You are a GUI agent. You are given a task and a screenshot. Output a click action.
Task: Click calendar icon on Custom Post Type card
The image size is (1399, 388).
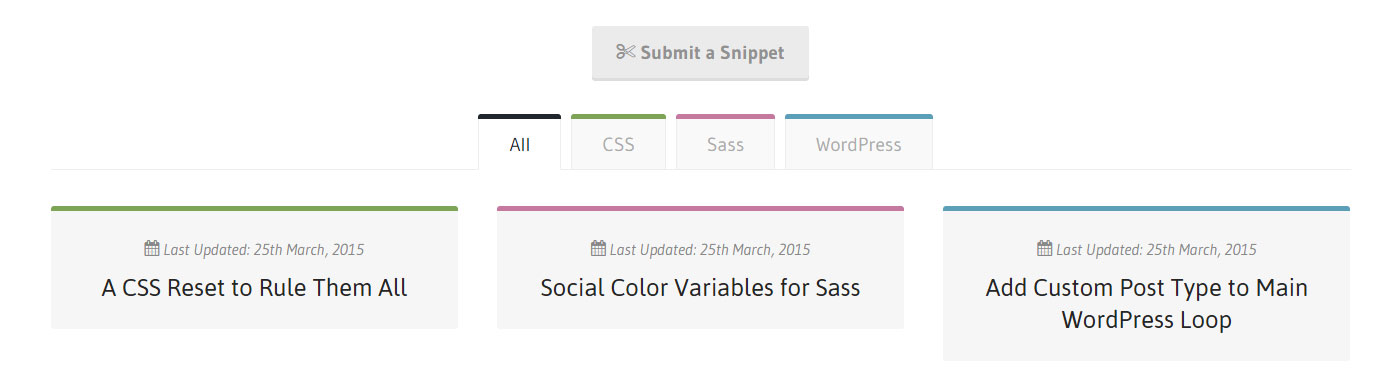coord(1044,248)
